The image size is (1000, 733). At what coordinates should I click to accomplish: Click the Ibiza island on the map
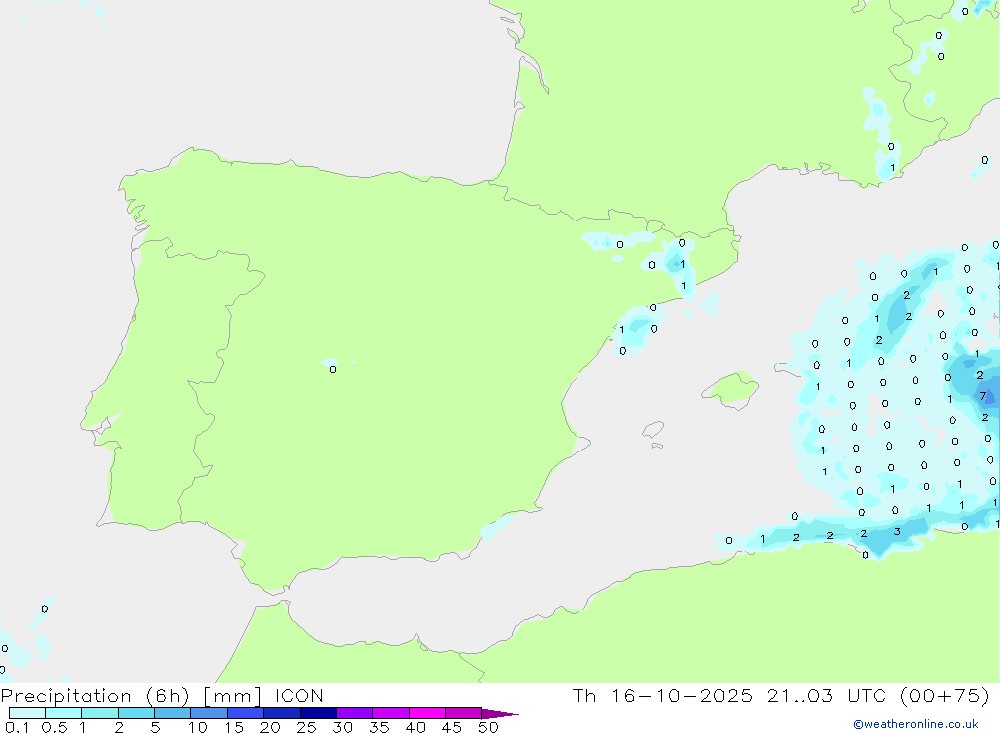point(653,430)
